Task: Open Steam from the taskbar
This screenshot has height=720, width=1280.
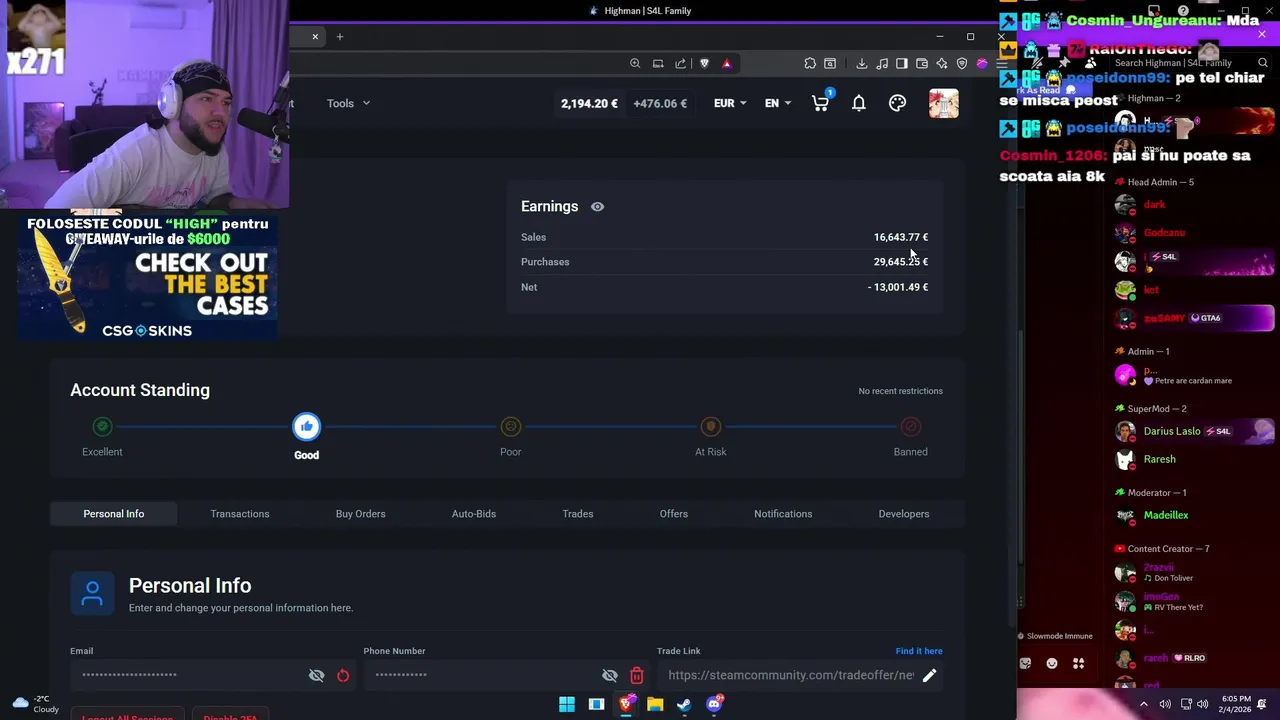Action: 684,704
